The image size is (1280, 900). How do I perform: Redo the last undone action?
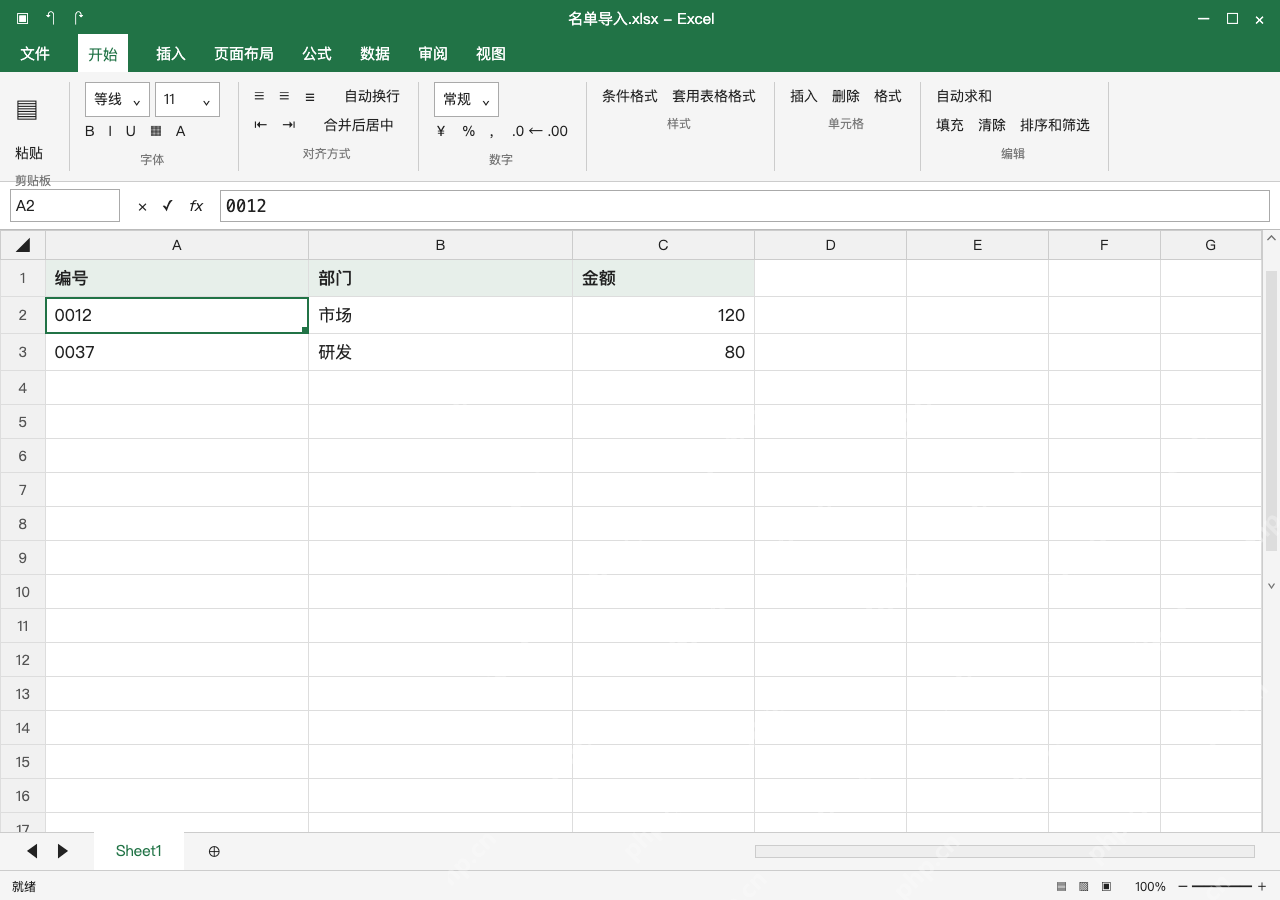[x=79, y=18]
